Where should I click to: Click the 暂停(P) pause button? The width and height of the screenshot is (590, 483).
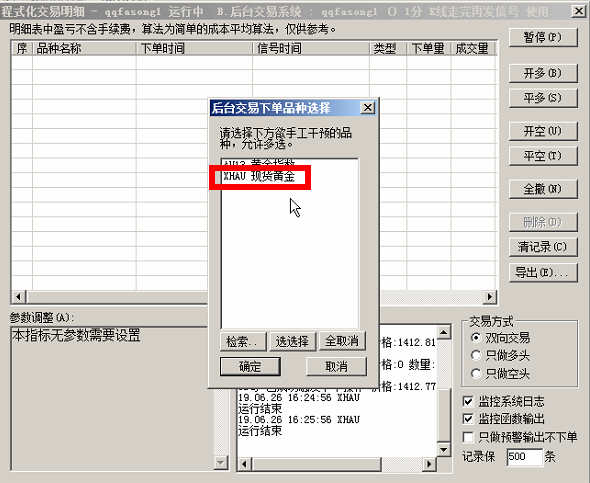click(543, 38)
